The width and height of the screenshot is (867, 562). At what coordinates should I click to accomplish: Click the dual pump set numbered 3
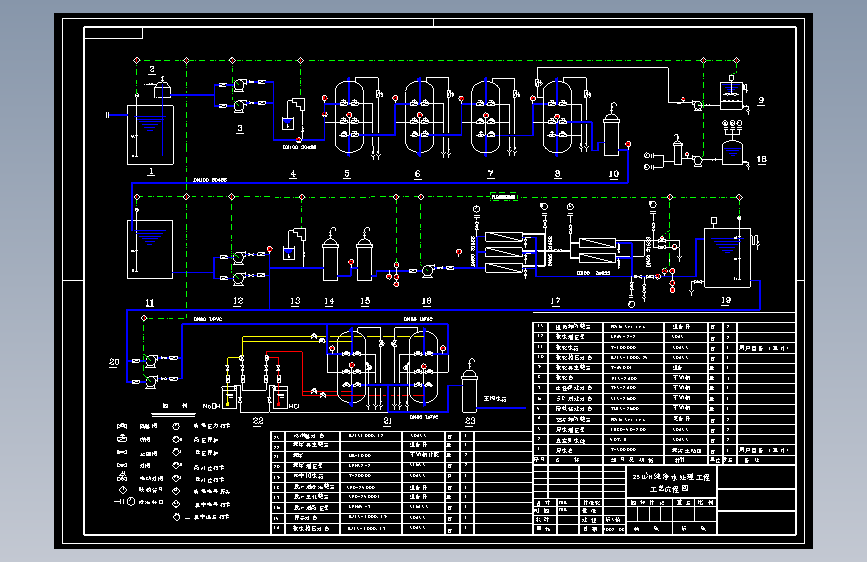tap(241, 94)
